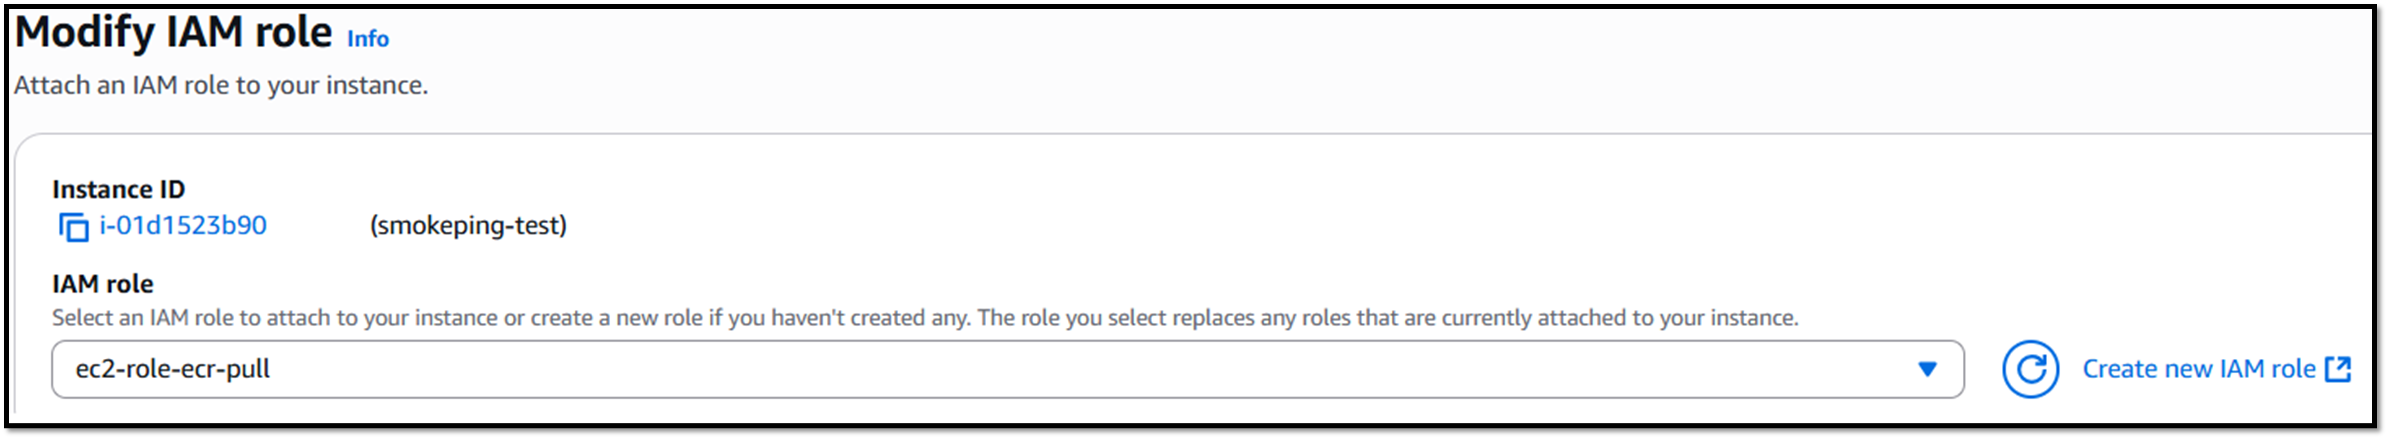The width and height of the screenshot is (2388, 439).
Task: Click the blank space between instance ID and instance name
Action: point(318,226)
